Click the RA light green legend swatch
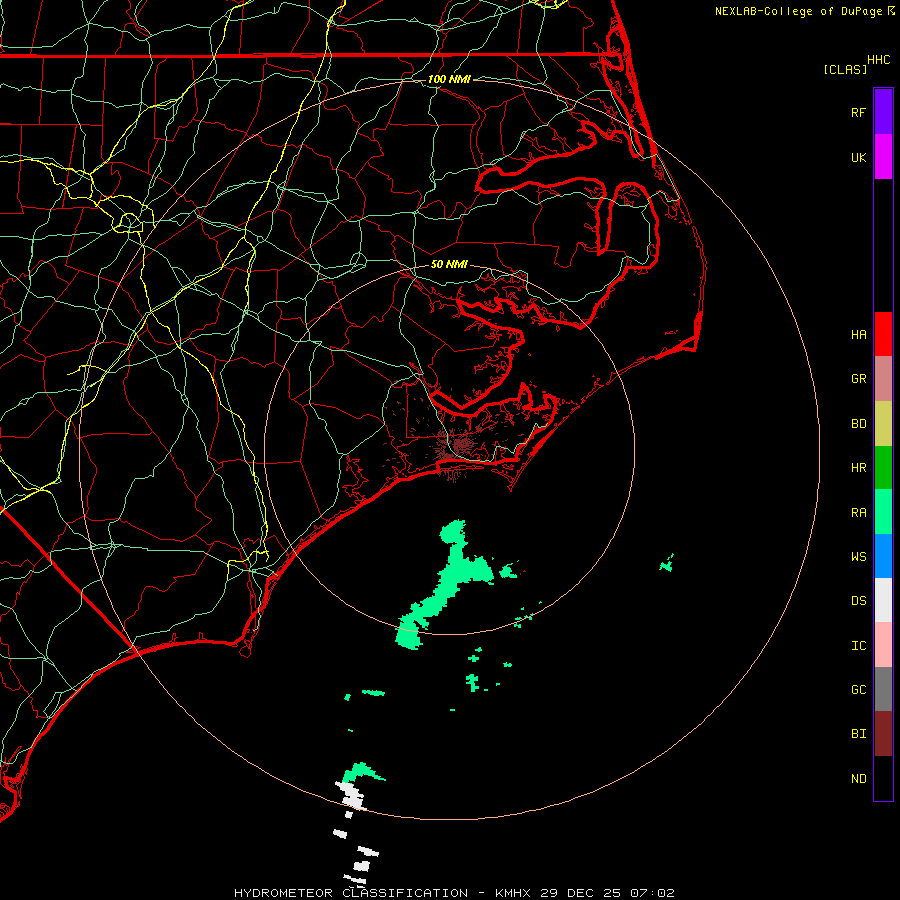The image size is (900, 900). [883, 512]
